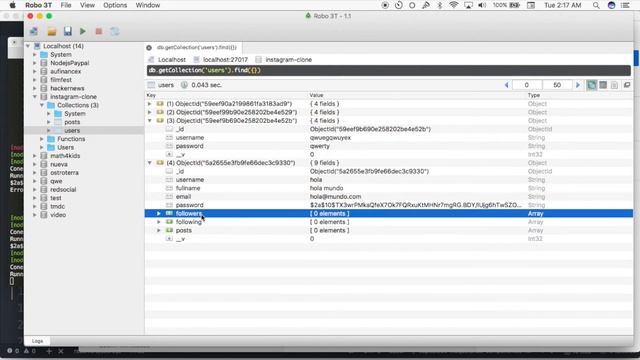Expand the followers array field
Screen dimensions: 640x360
point(159,213)
